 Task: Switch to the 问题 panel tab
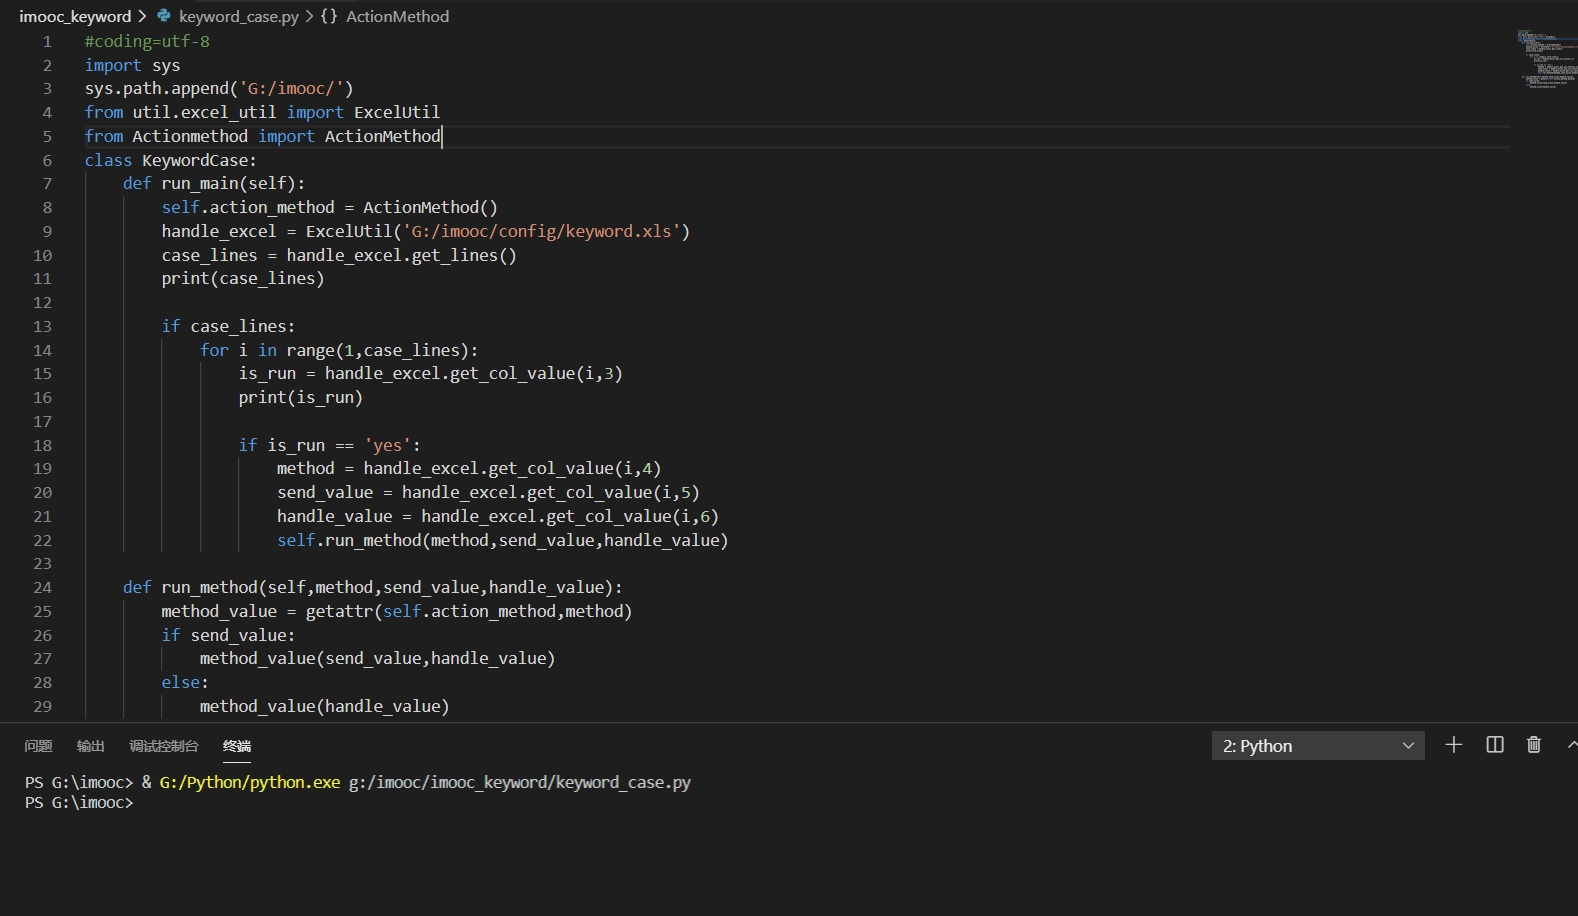[x=38, y=746]
